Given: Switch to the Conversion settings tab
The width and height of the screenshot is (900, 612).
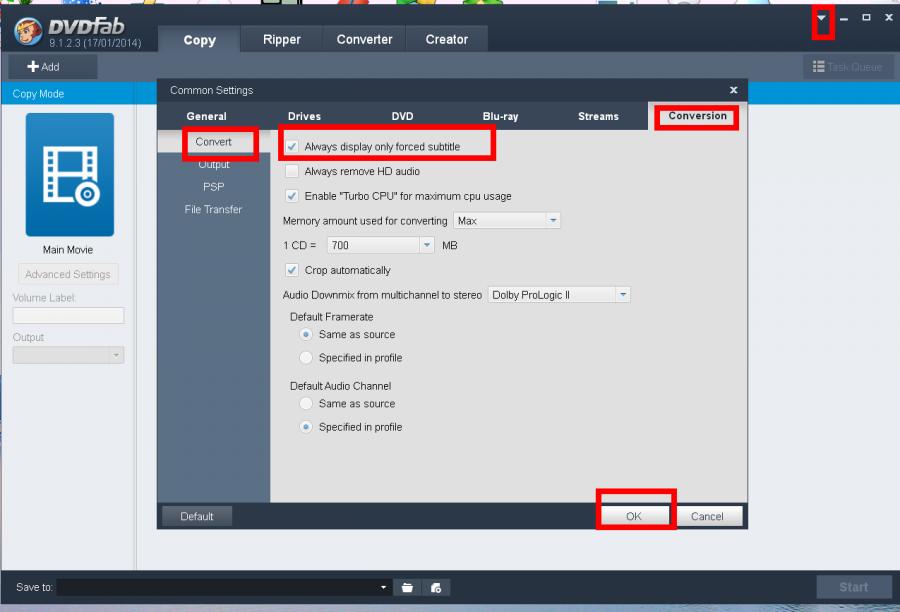Looking at the screenshot, I should click(x=697, y=116).
